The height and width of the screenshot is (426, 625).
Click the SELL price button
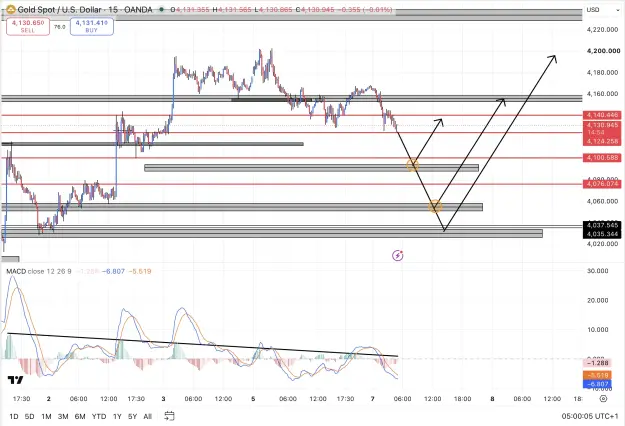28,26
